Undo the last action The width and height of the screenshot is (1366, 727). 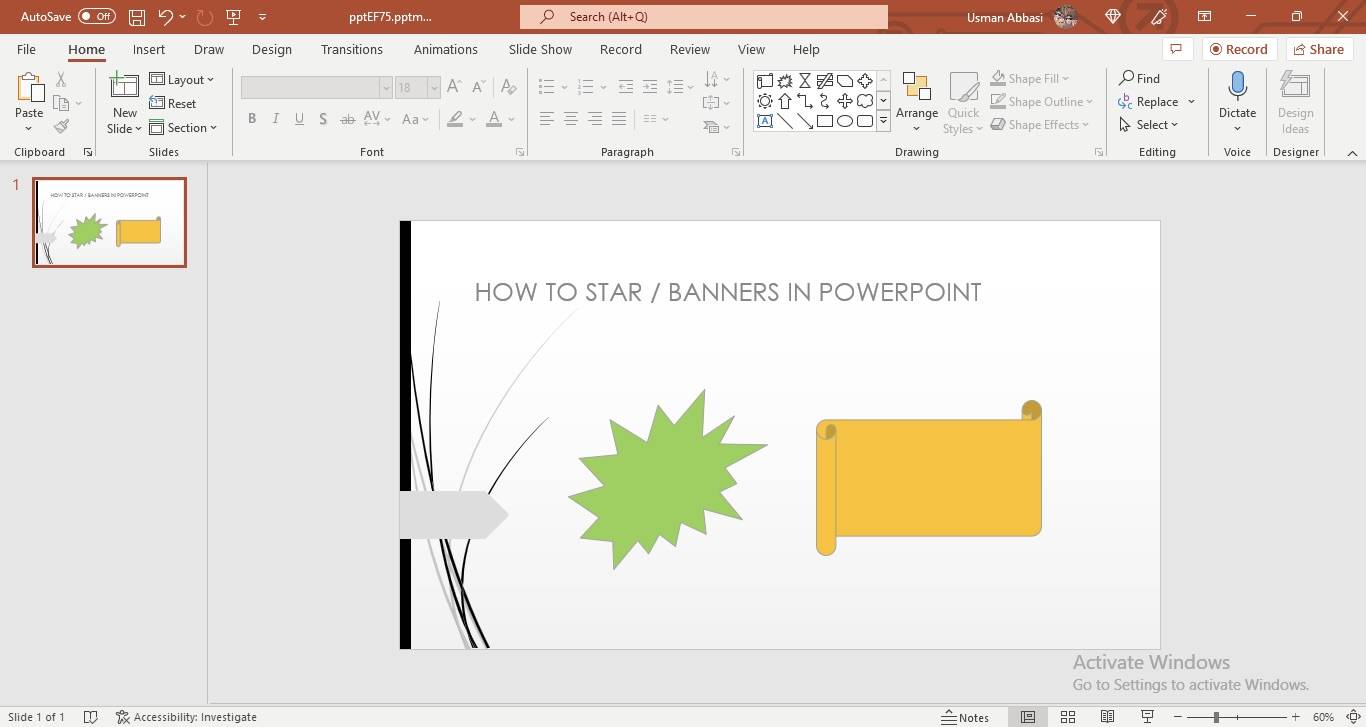(166, 17)
